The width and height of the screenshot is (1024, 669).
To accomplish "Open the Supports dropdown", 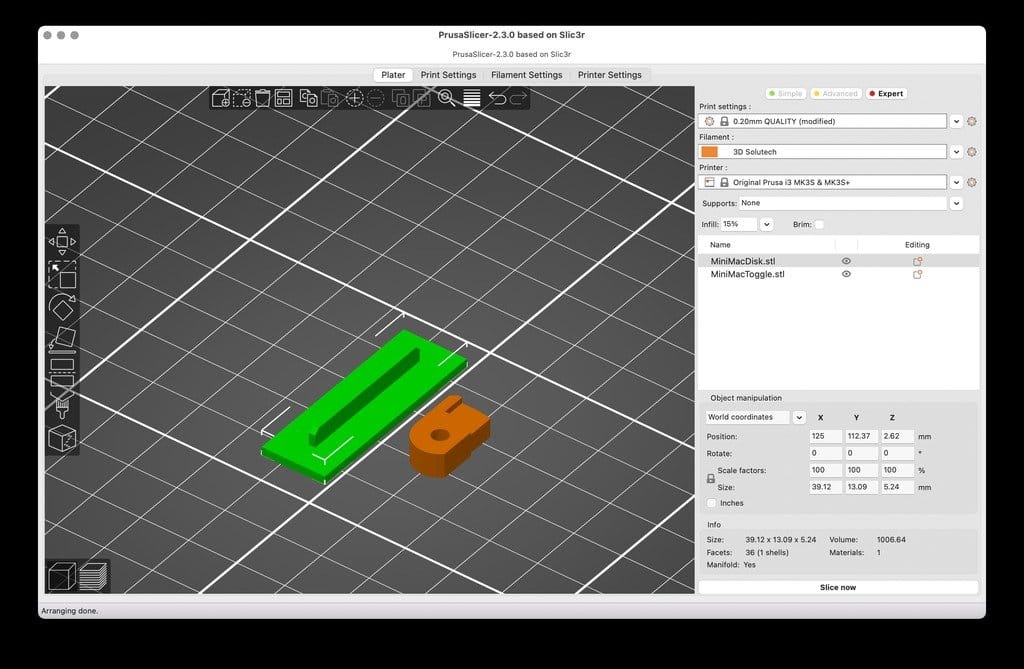I will [x=956, y=203].
